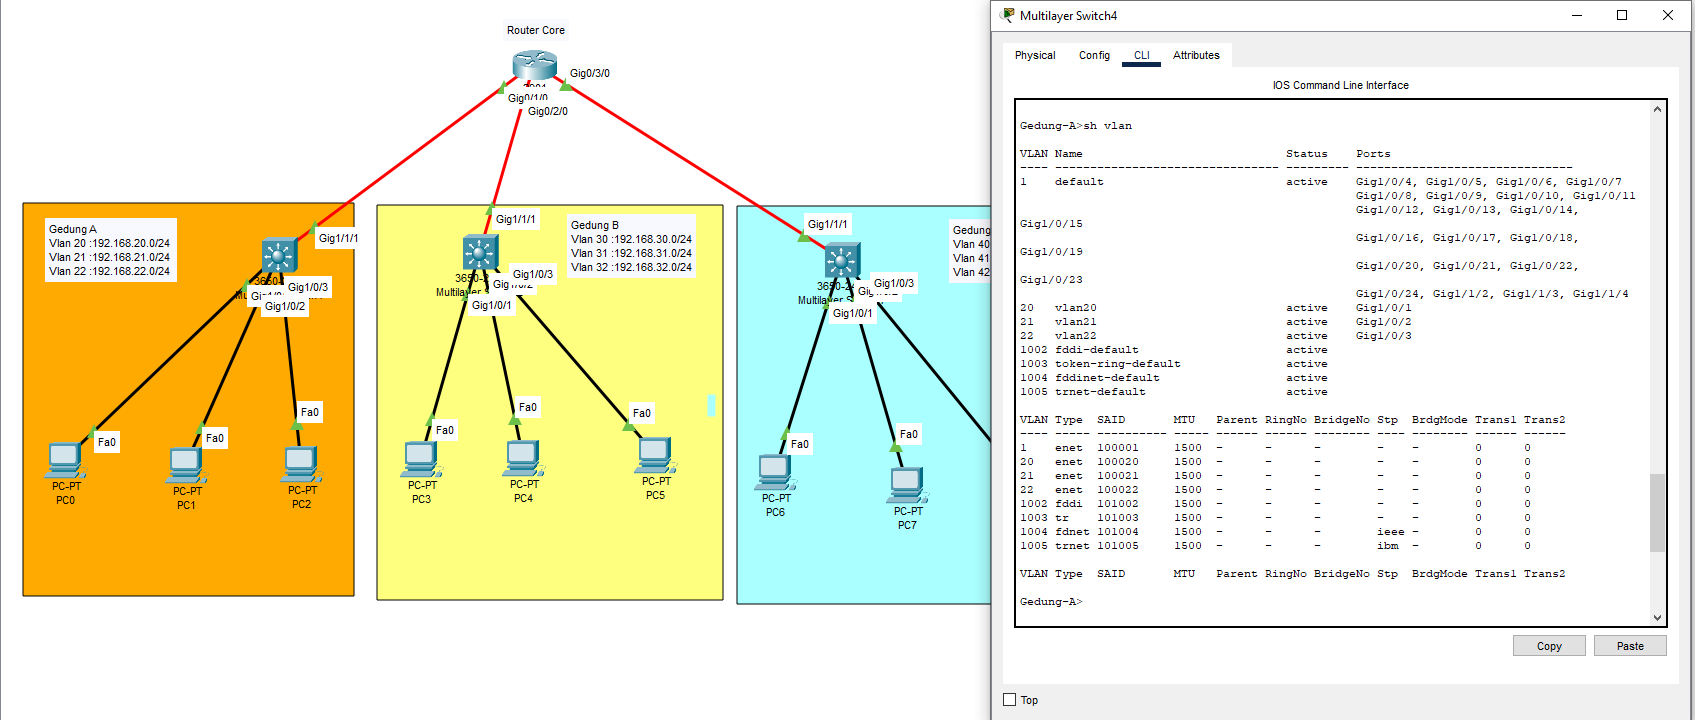Click the Router Core label
The width and height of the screenshot is (1695, 720).
coord(536,30)
